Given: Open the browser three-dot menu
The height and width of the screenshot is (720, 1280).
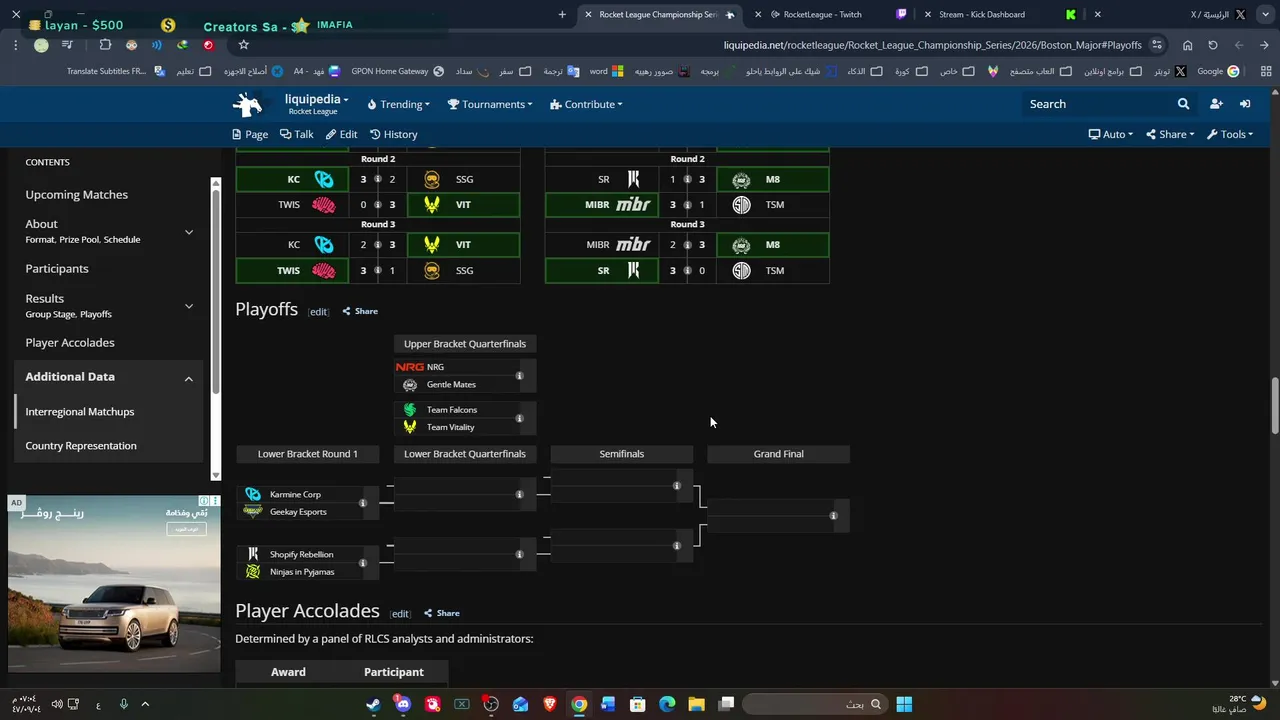Looking at the screenshot, I should click(x=16, y=45).
